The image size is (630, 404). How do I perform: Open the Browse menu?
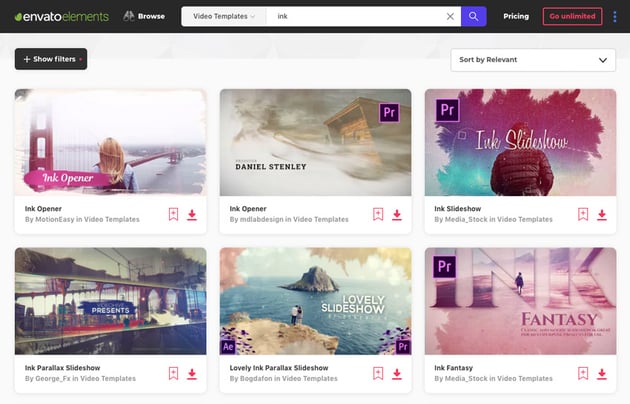(144, 16)
